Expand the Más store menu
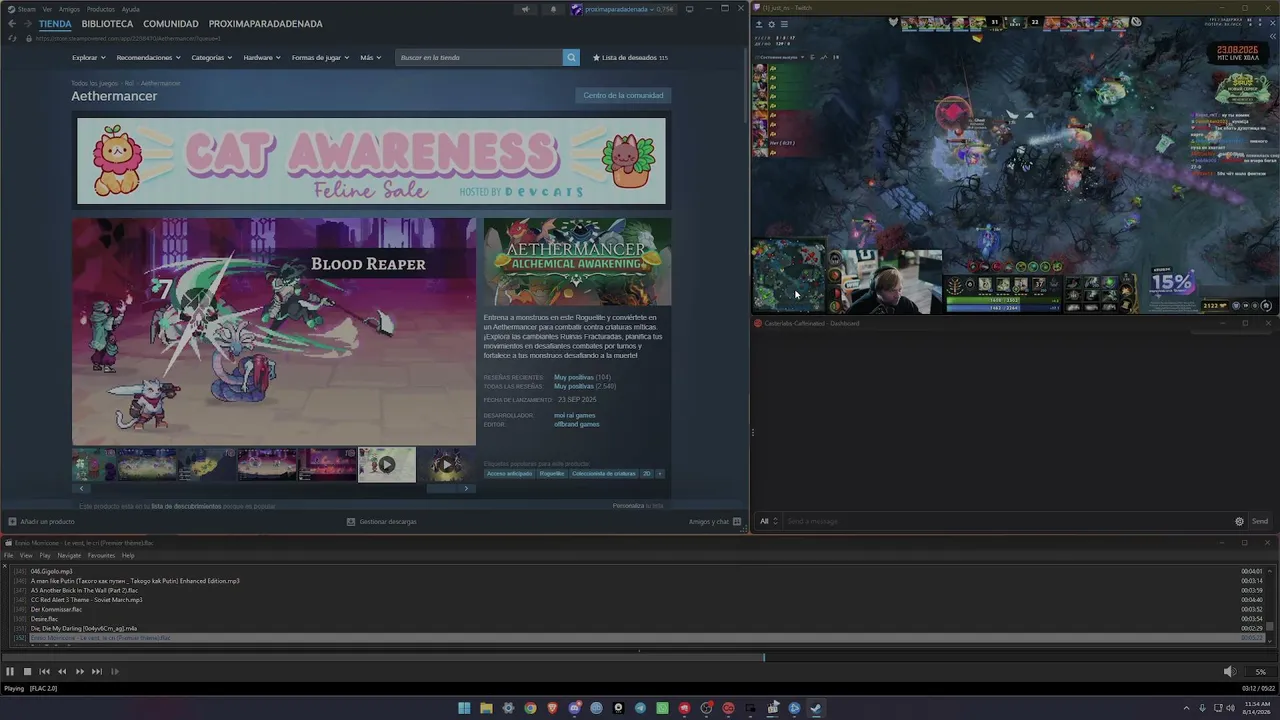Screen dimensions: 1280x720 point(370,57)
